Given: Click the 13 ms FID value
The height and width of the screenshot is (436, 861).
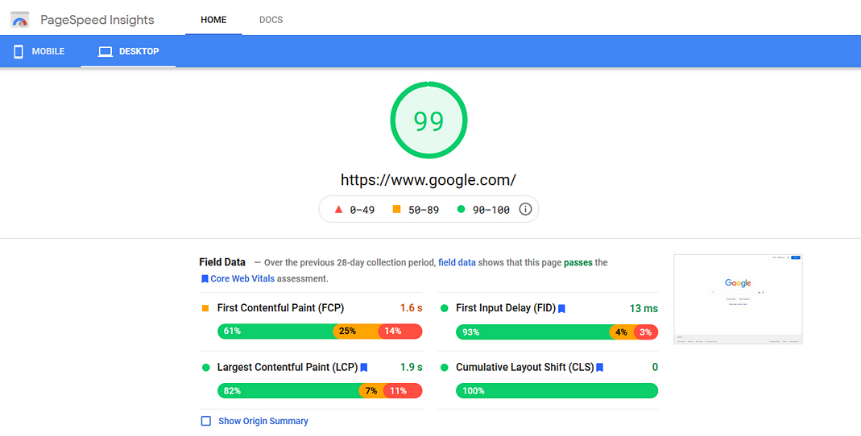Looking at the screenshot, I should [644, 309].
